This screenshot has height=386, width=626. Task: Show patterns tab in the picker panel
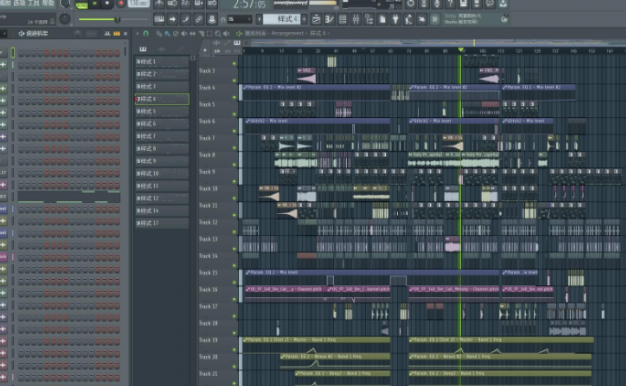click(x=143, y=49)
